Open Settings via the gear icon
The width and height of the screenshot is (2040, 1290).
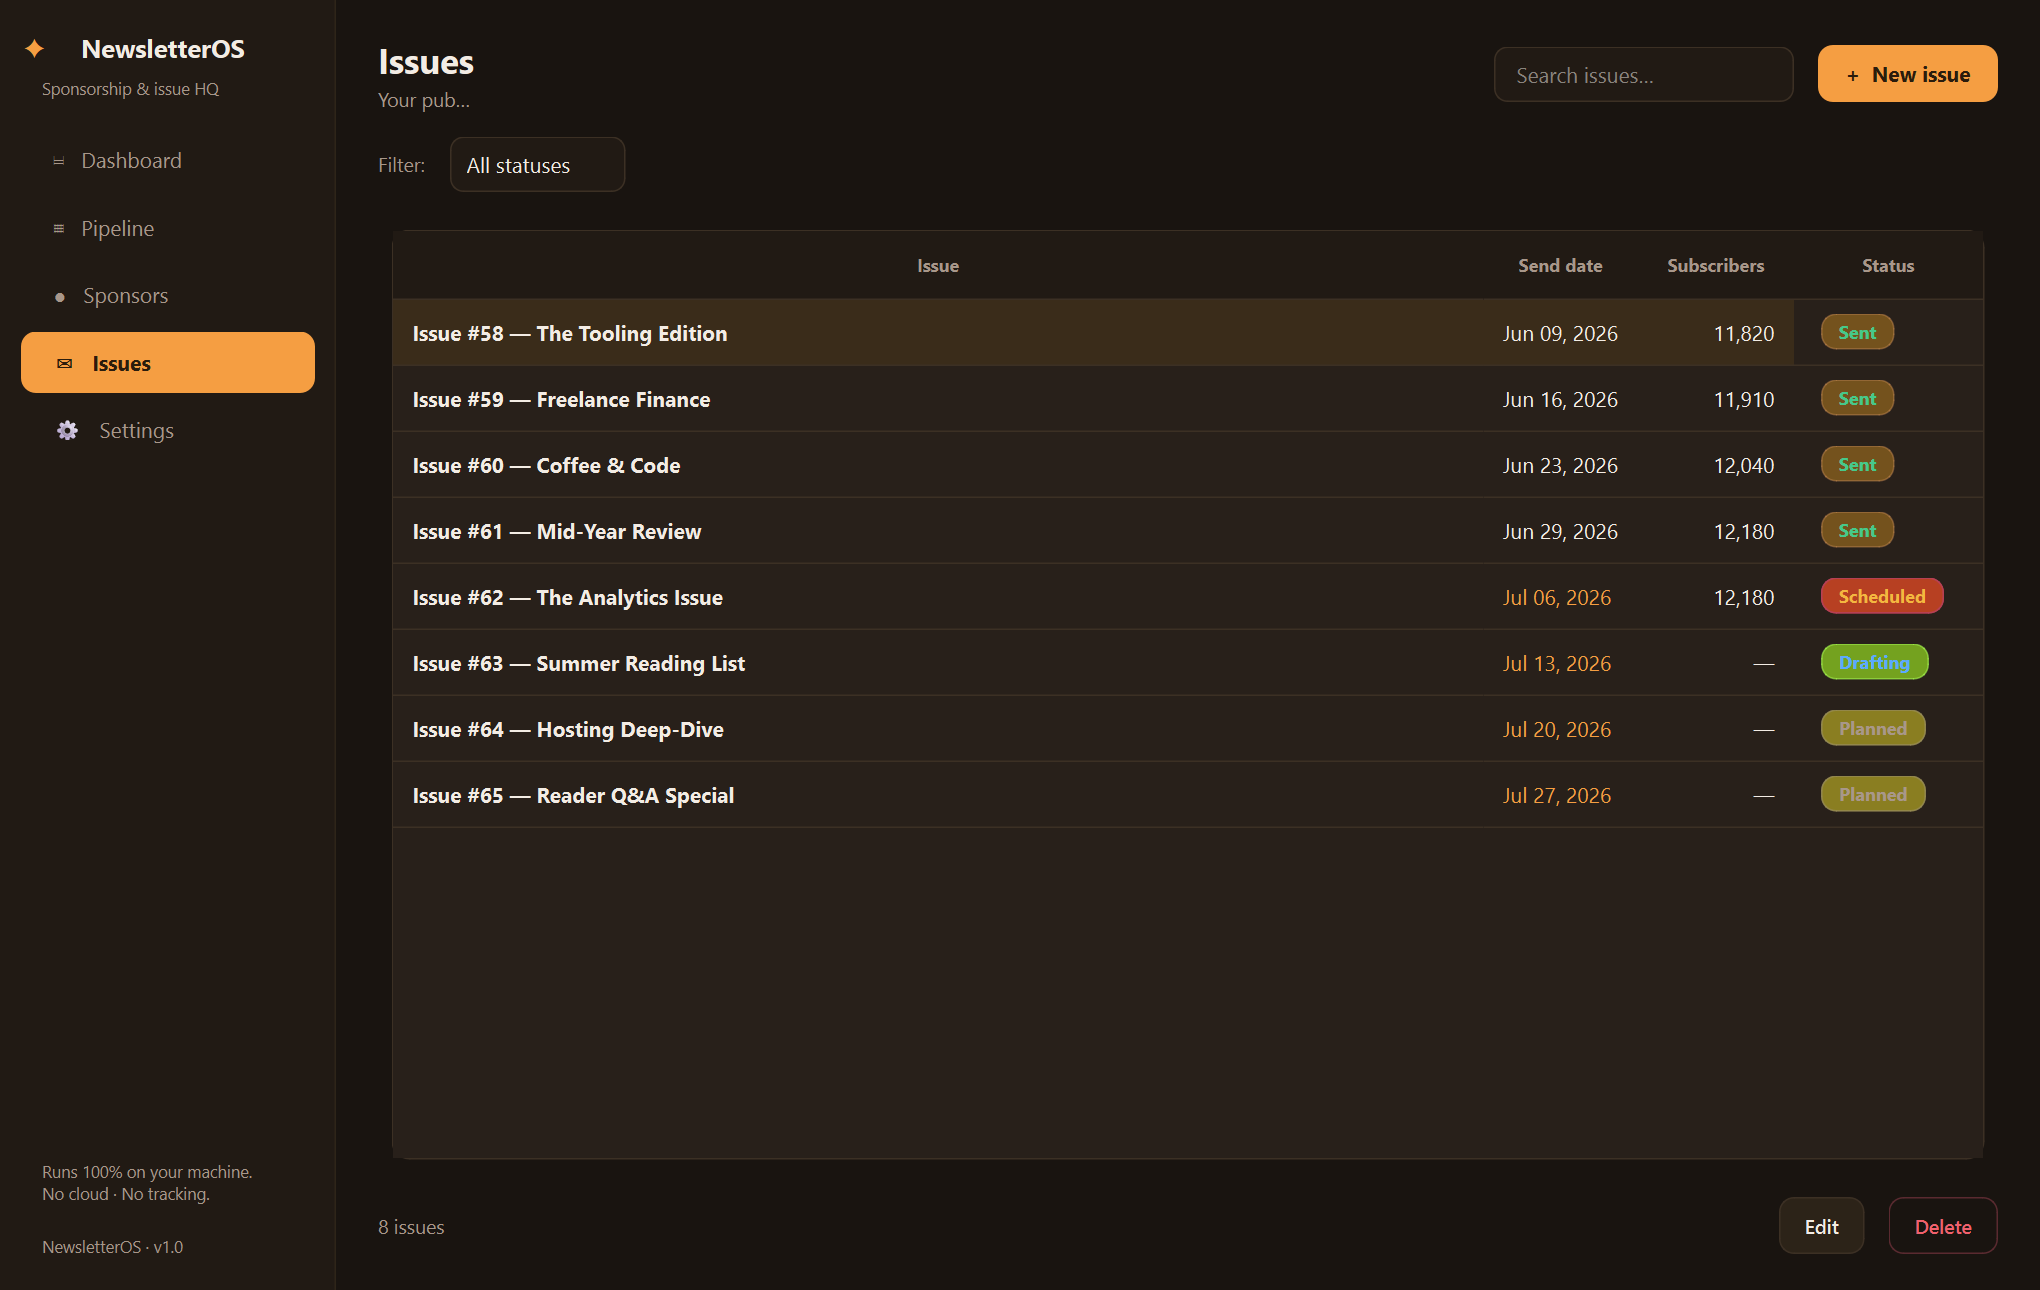(x=67, y=431)
